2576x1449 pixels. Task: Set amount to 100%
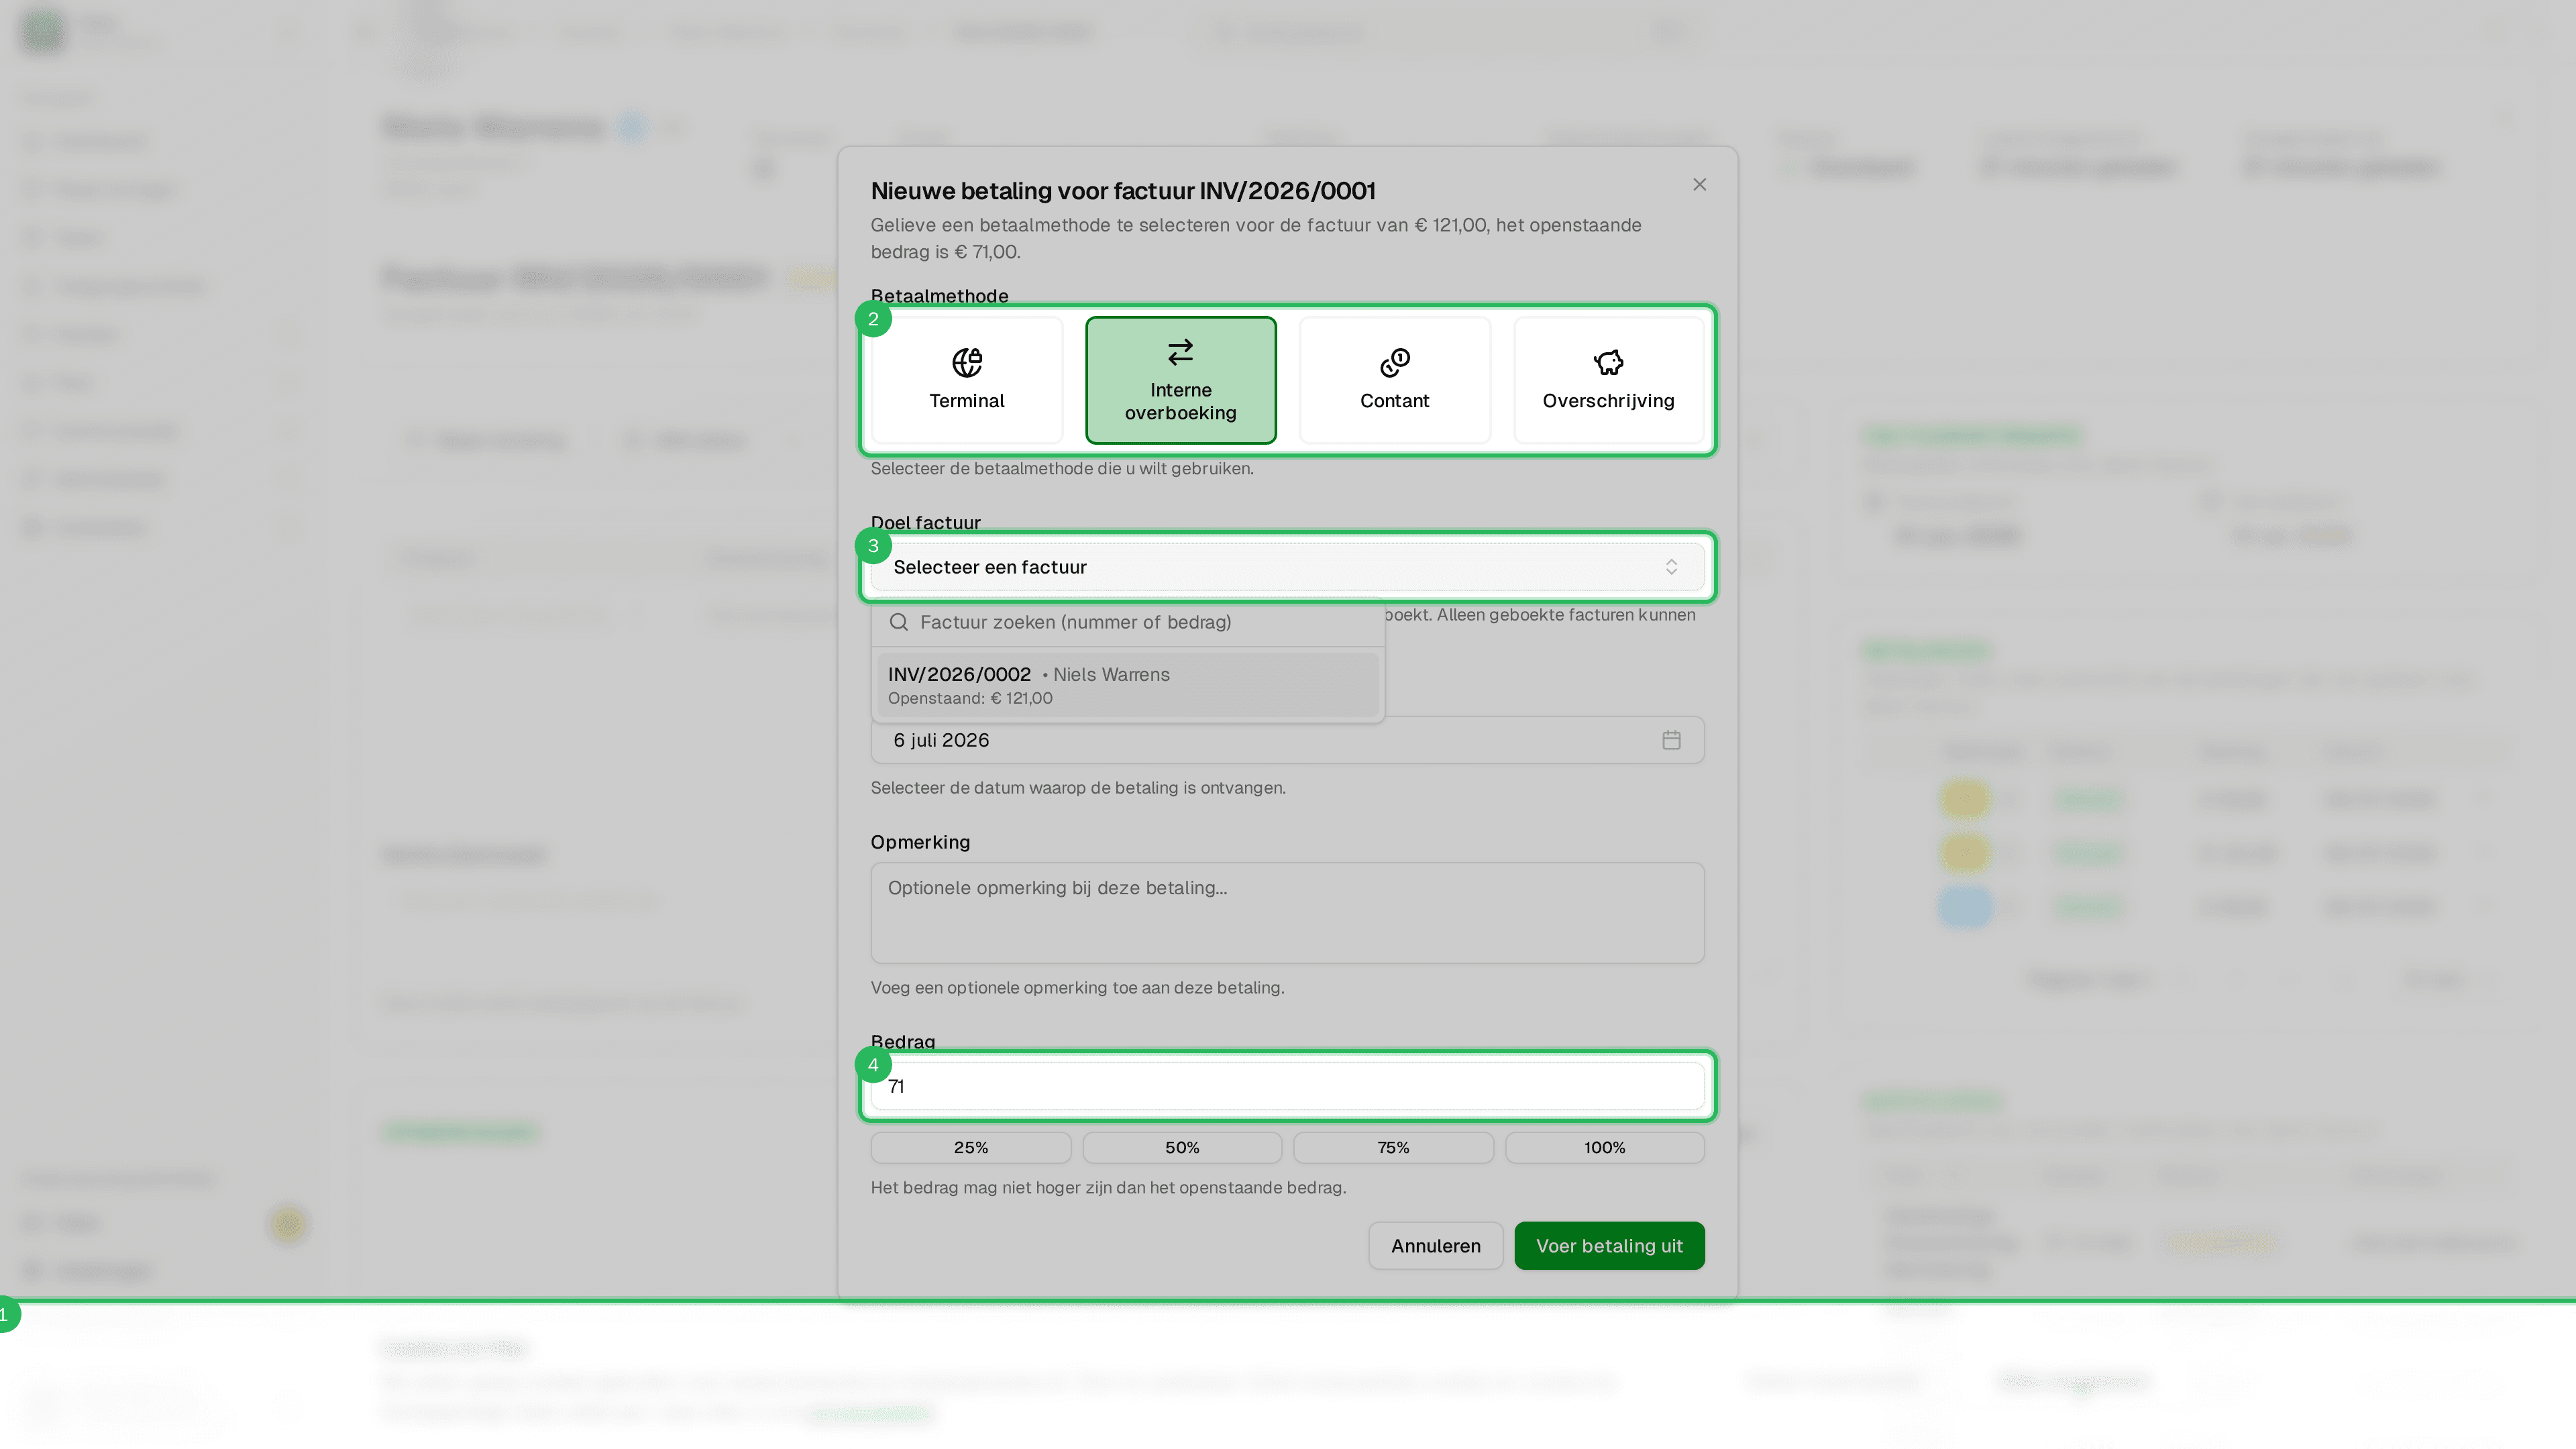point(1604,1147)
